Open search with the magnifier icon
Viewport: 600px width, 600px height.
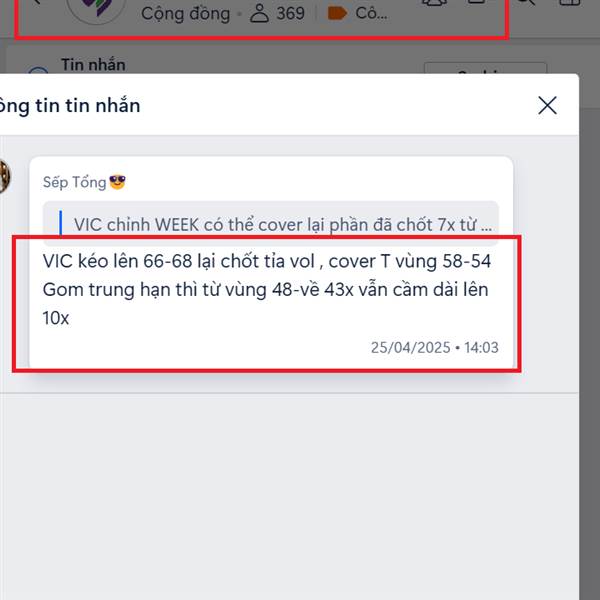pos(527,2)
